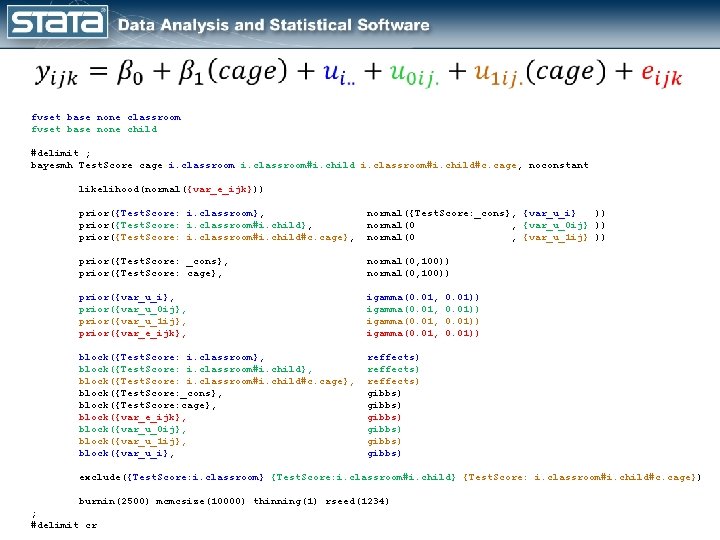The height and width of the screenshot is (540, 720).
Task: Click the 'prior({var_u_i},' line
Action: pyautogui.click(x=126, y=297)
